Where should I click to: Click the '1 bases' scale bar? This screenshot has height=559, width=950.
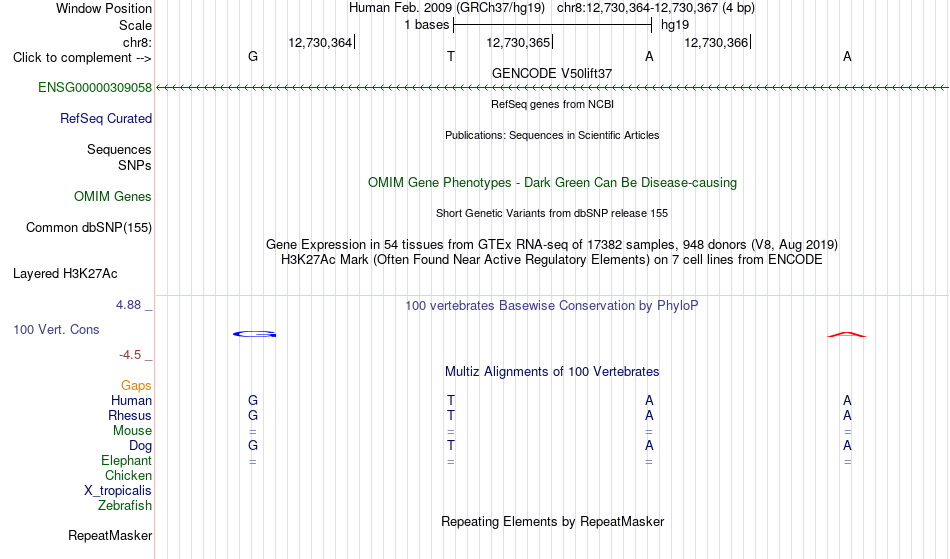click(552, 25)
